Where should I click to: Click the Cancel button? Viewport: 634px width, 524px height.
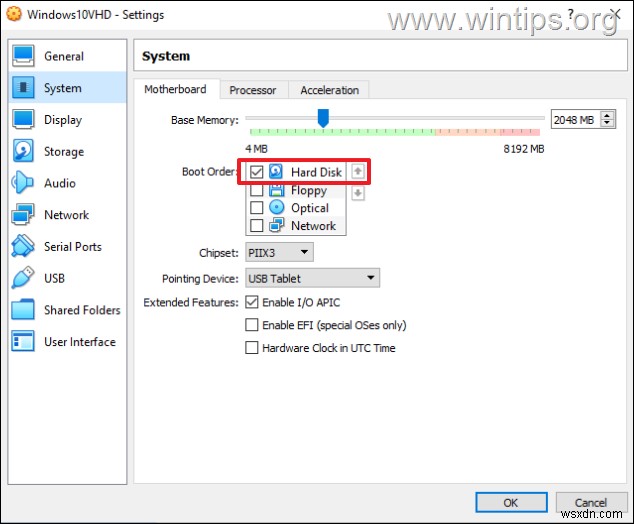591,502
